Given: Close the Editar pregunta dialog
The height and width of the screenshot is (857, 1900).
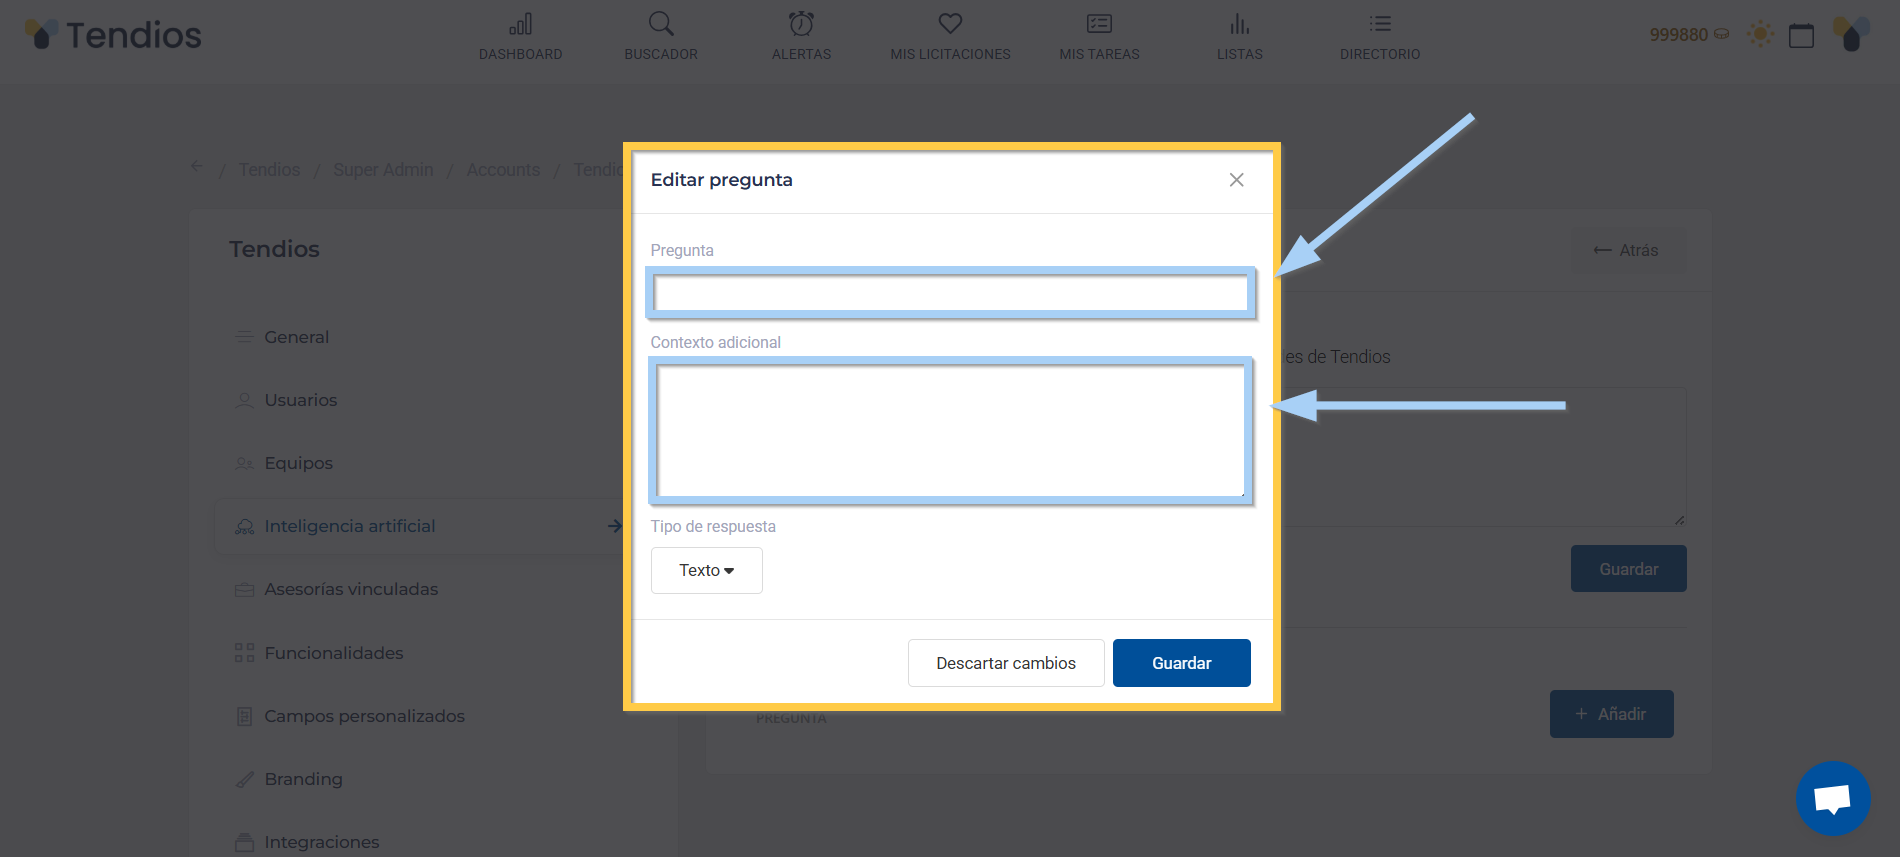Looking at the screenshot, I should coord(1236,180).
